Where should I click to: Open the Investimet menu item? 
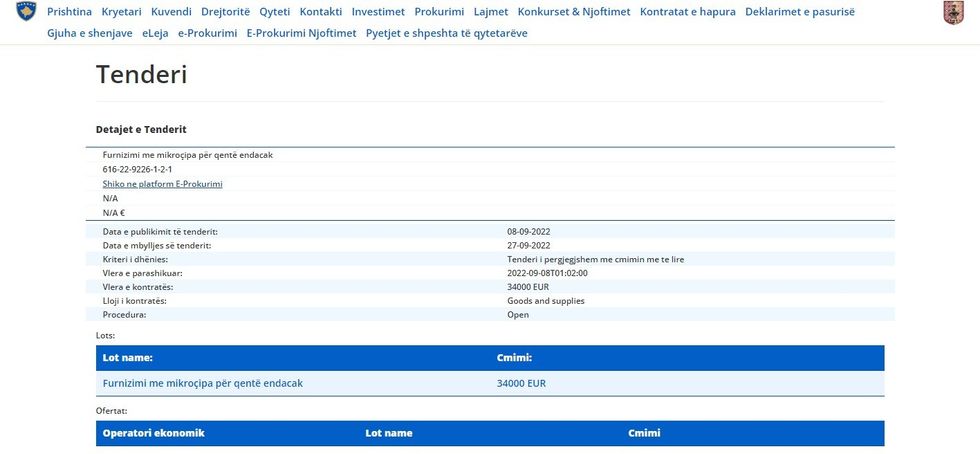coord(378,11)
